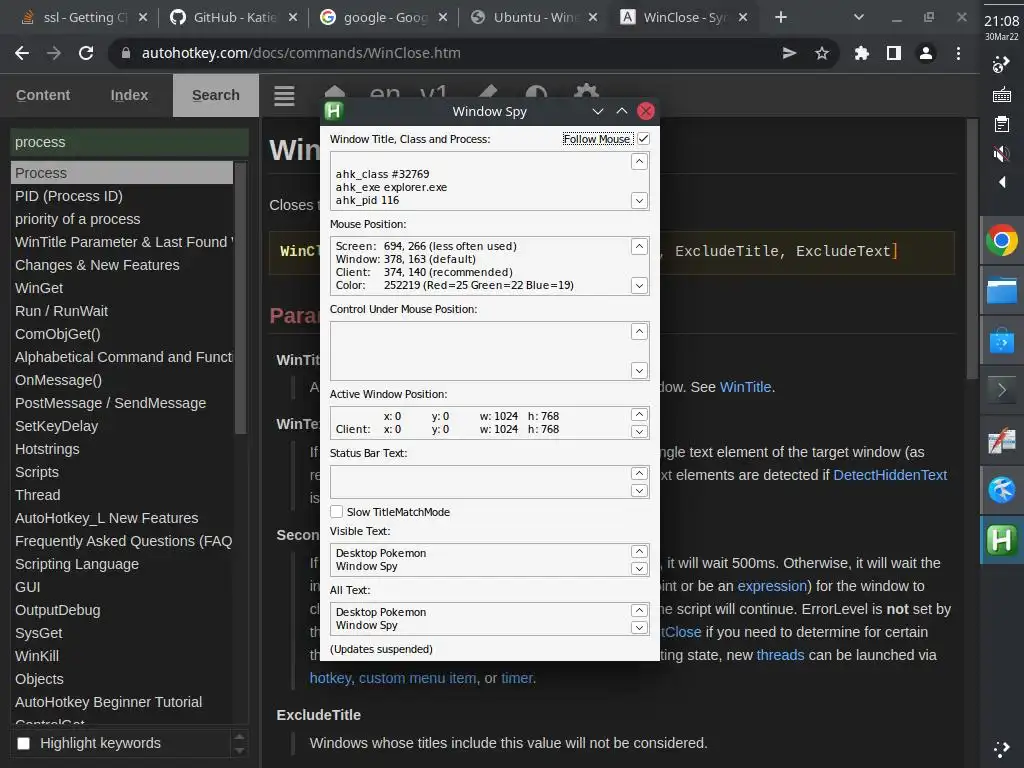Open the blue bird app icon in panel
The width and height of the screenshot is (1024, 768).
[1001, 490]
